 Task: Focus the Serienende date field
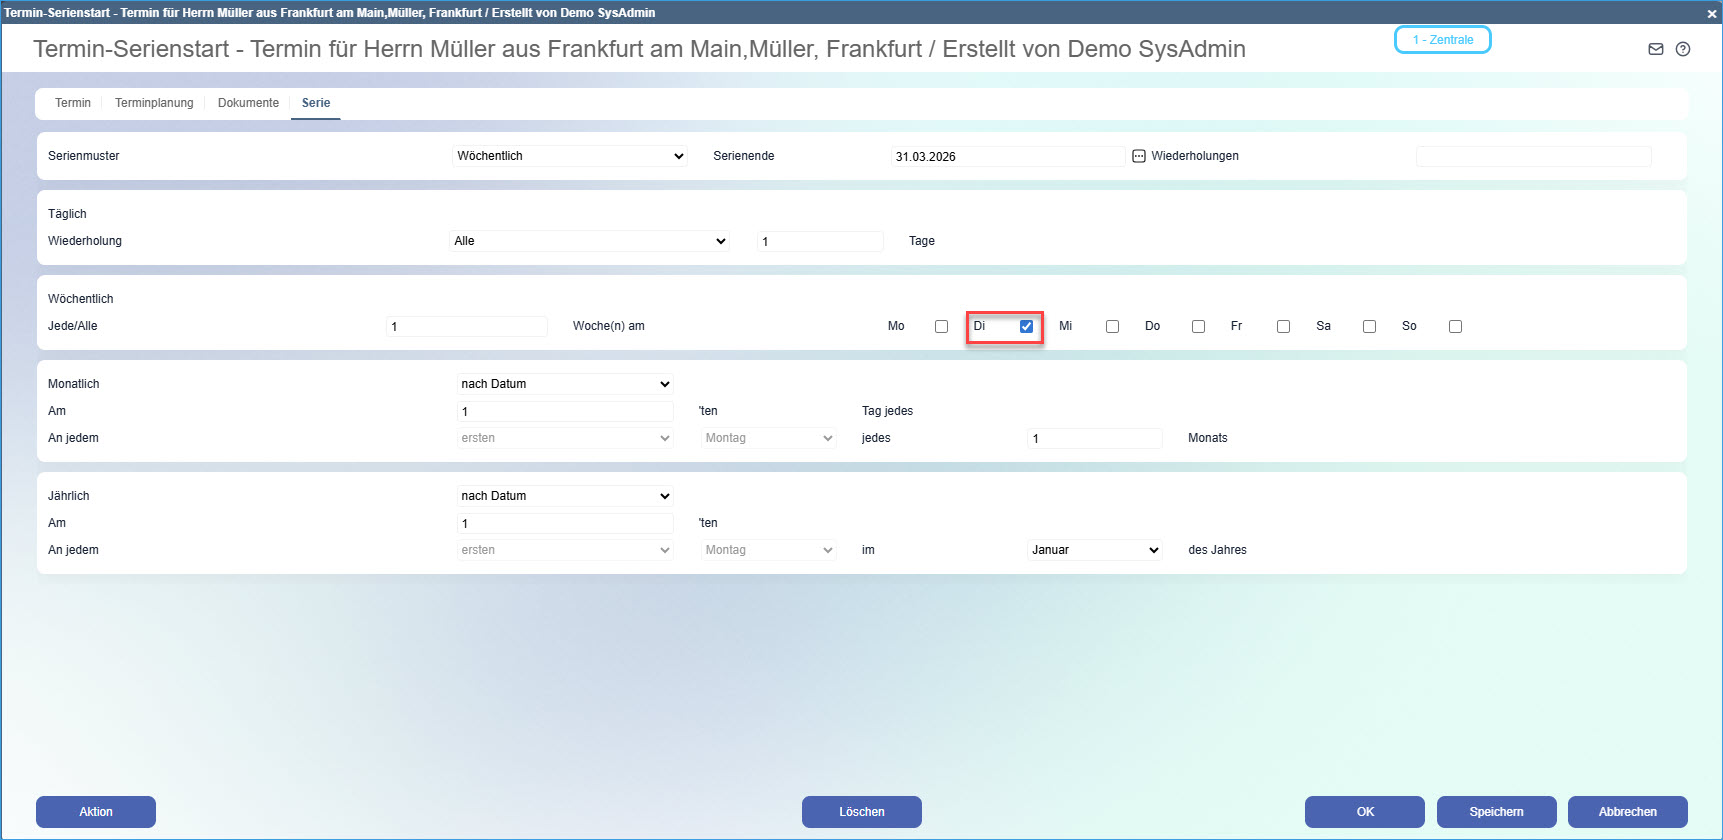click(1006, 157)
